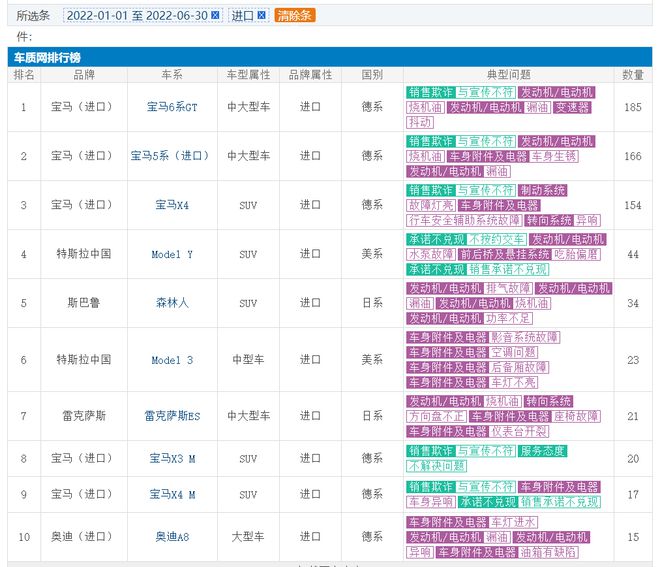
Task: Select the 后备厢故障 tag in Model 3 row
Action: (x=519, y=367)
